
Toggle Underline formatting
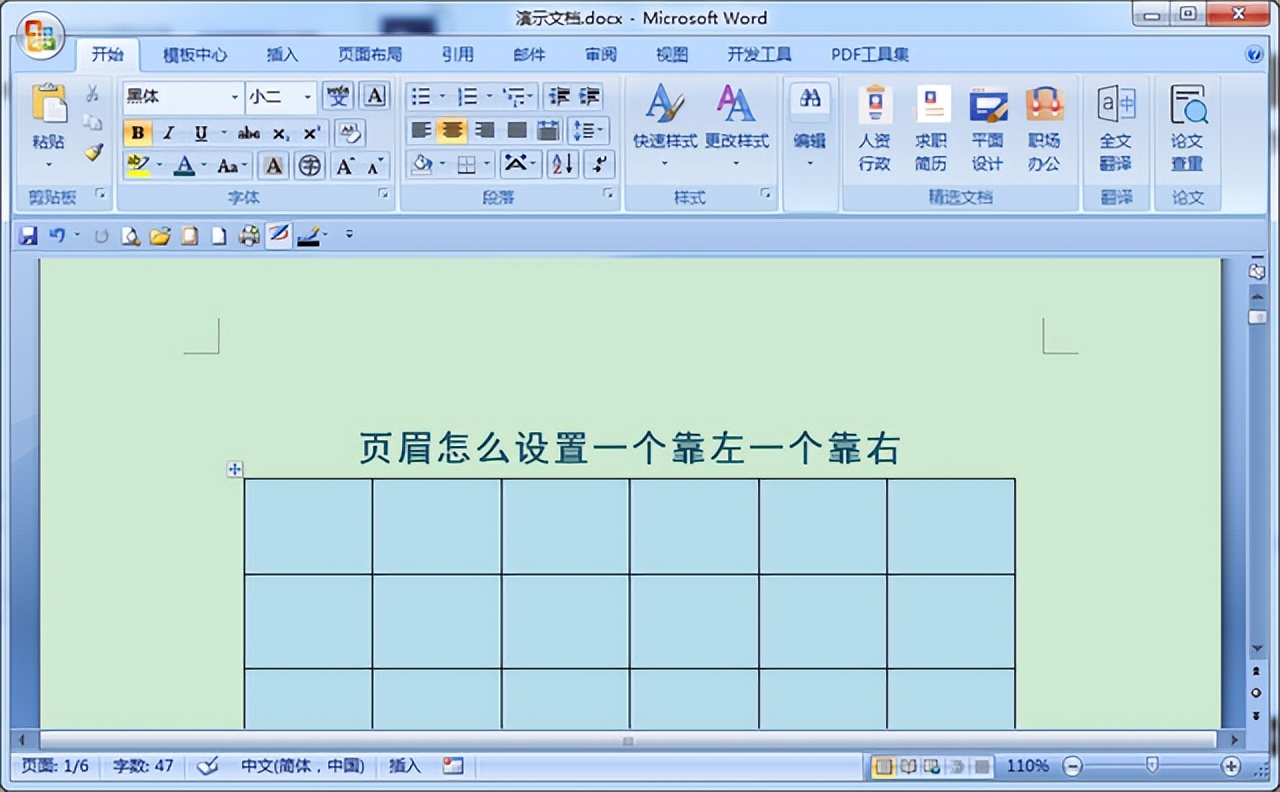[x=201, y=132]
